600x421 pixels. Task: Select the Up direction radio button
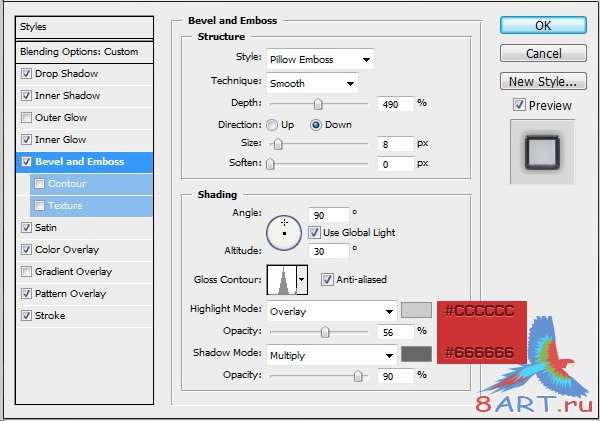[272, 125]
